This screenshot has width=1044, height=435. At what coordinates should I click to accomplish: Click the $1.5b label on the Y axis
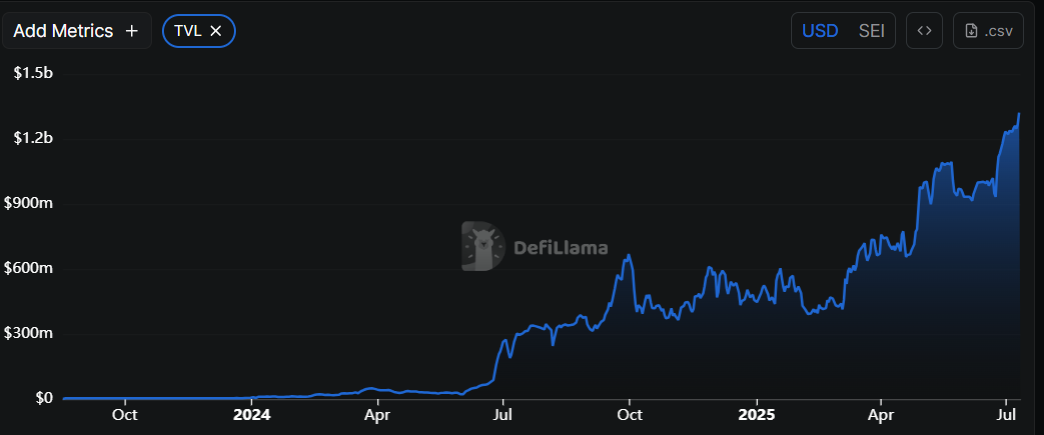click(x=32, y=73)
